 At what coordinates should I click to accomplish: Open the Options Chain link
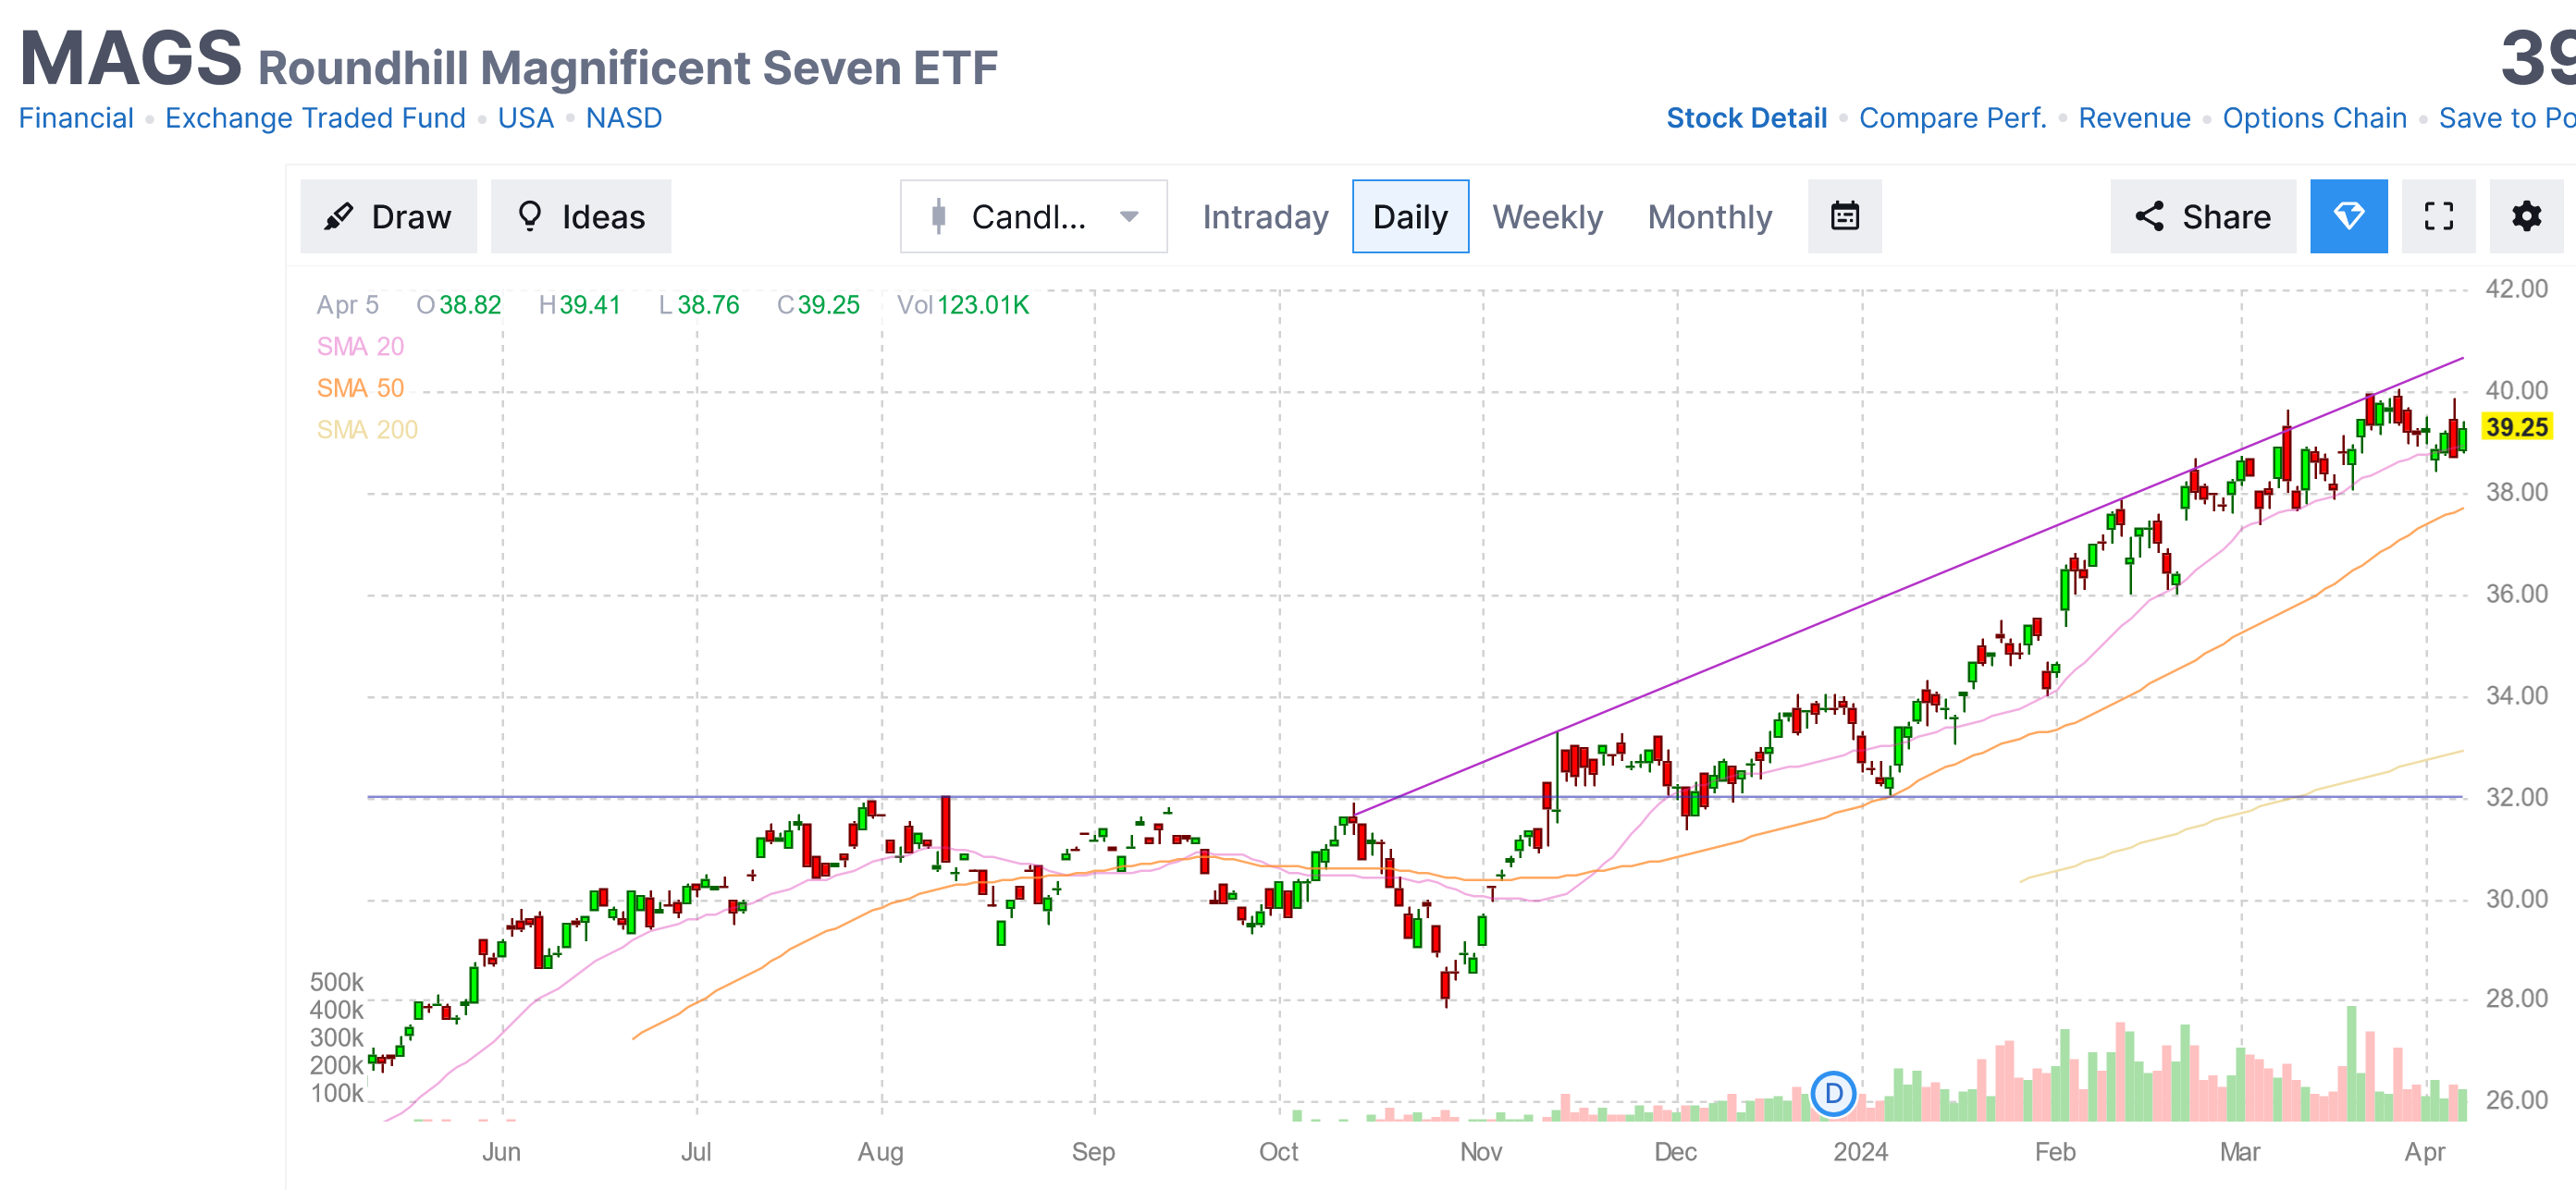(2314, 118)
